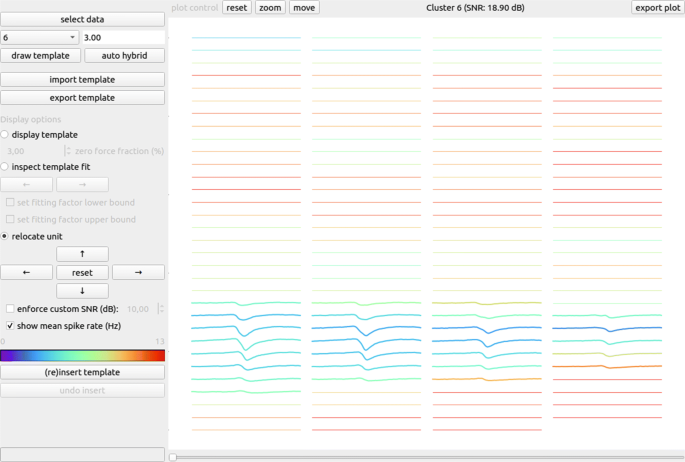
Task: Select the relocate unit radio button
Action: (x=5, y=236)
